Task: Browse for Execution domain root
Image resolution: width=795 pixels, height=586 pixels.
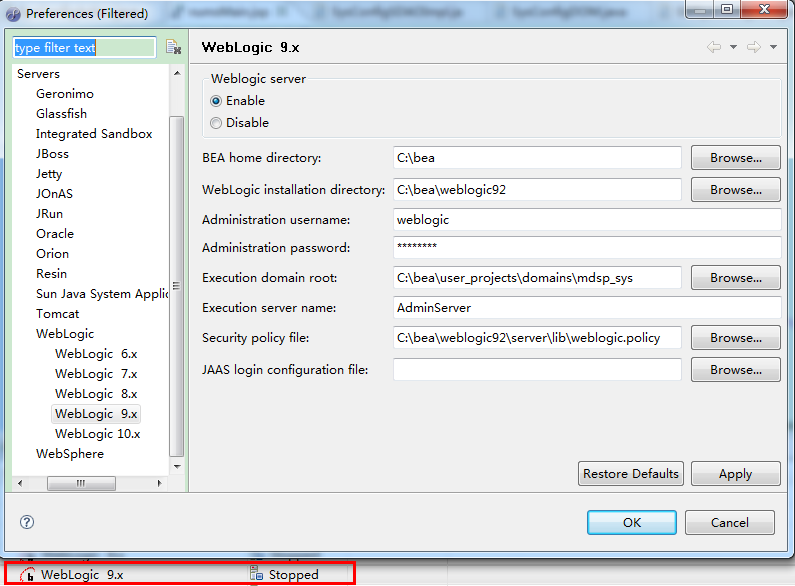Action: coord(736,278)
